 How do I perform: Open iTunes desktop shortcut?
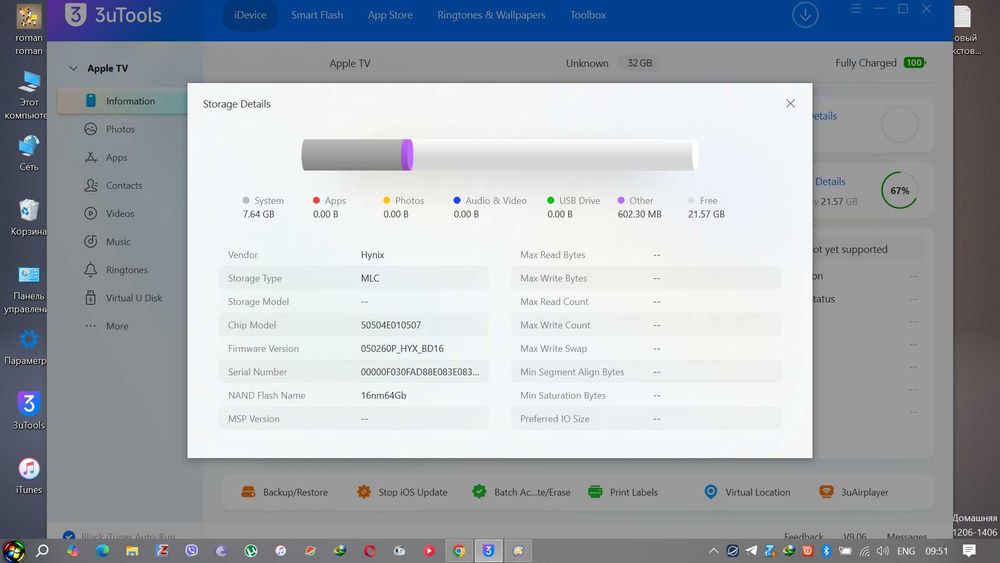click(x=29, y=475)
